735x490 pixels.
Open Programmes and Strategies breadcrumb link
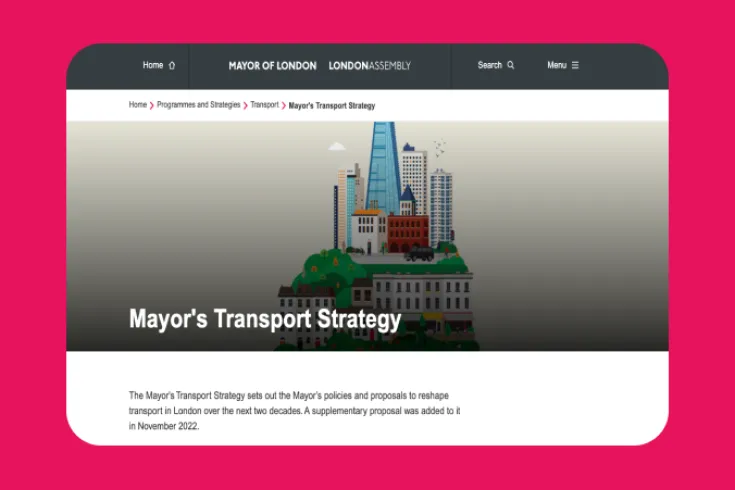[x=198, y=105]
